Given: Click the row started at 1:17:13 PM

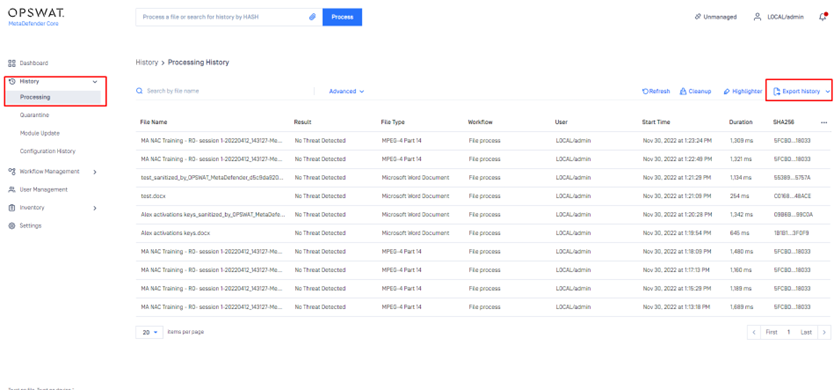Looking at the screenshot, I should 483,270.
